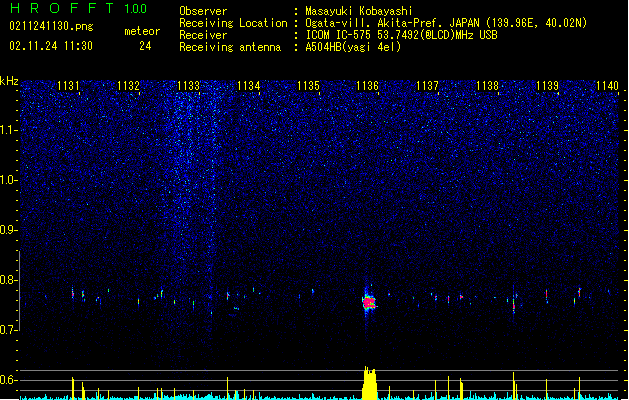Click the A504HB(yagi 4el) antenna text

click(x=353, y=47)
